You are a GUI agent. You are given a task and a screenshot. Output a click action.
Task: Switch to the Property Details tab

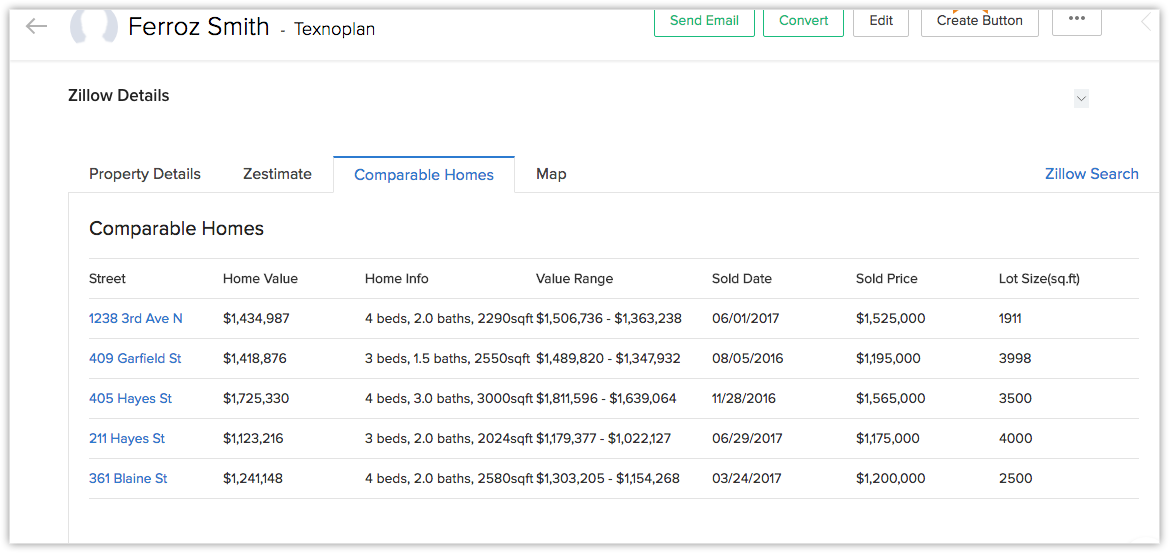click(145, 174)
